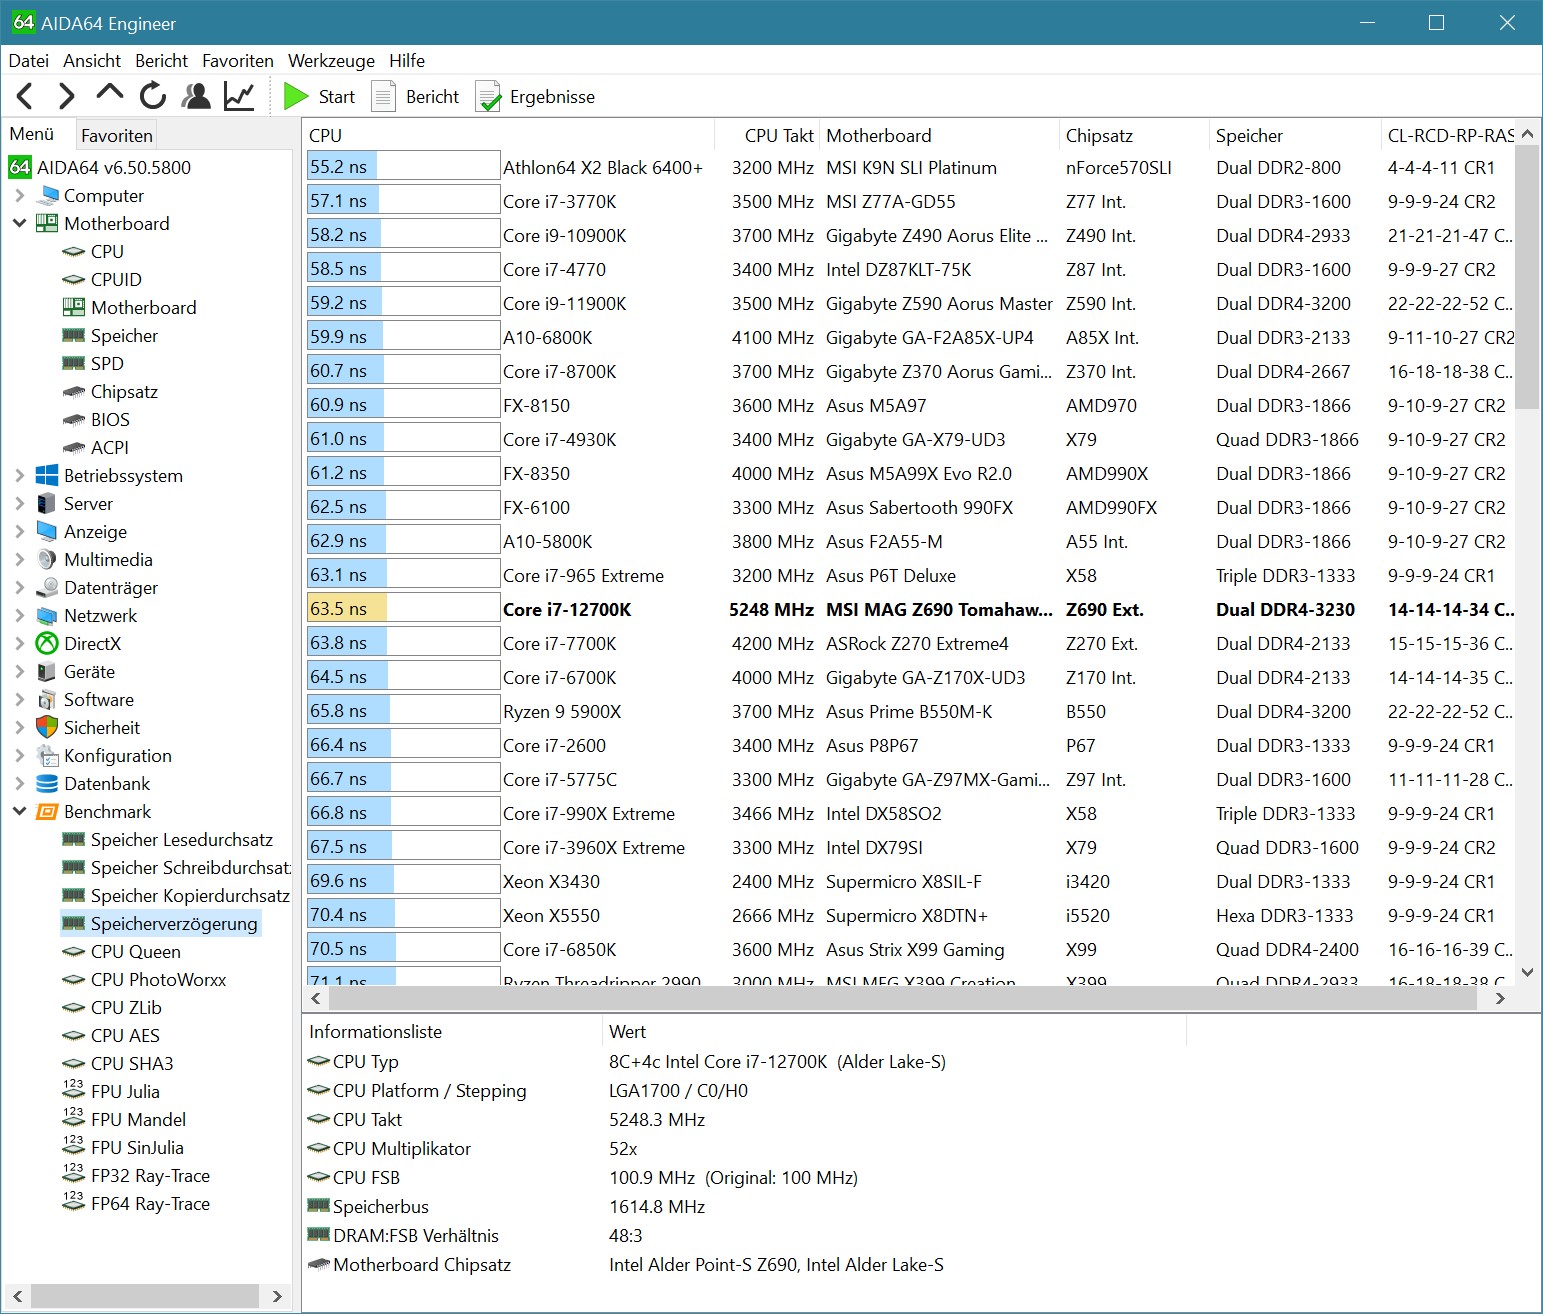1543x1314 pixels.
Task: Go up one level with Up arrow
Action: 109,94
